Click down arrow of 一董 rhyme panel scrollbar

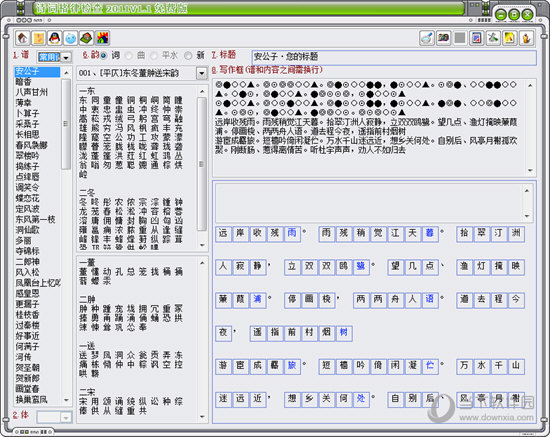pos(202,417)
